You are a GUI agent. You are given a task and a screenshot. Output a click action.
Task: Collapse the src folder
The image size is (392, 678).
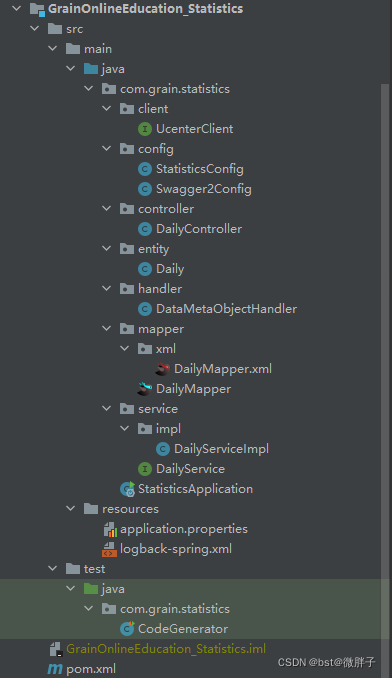35,29
